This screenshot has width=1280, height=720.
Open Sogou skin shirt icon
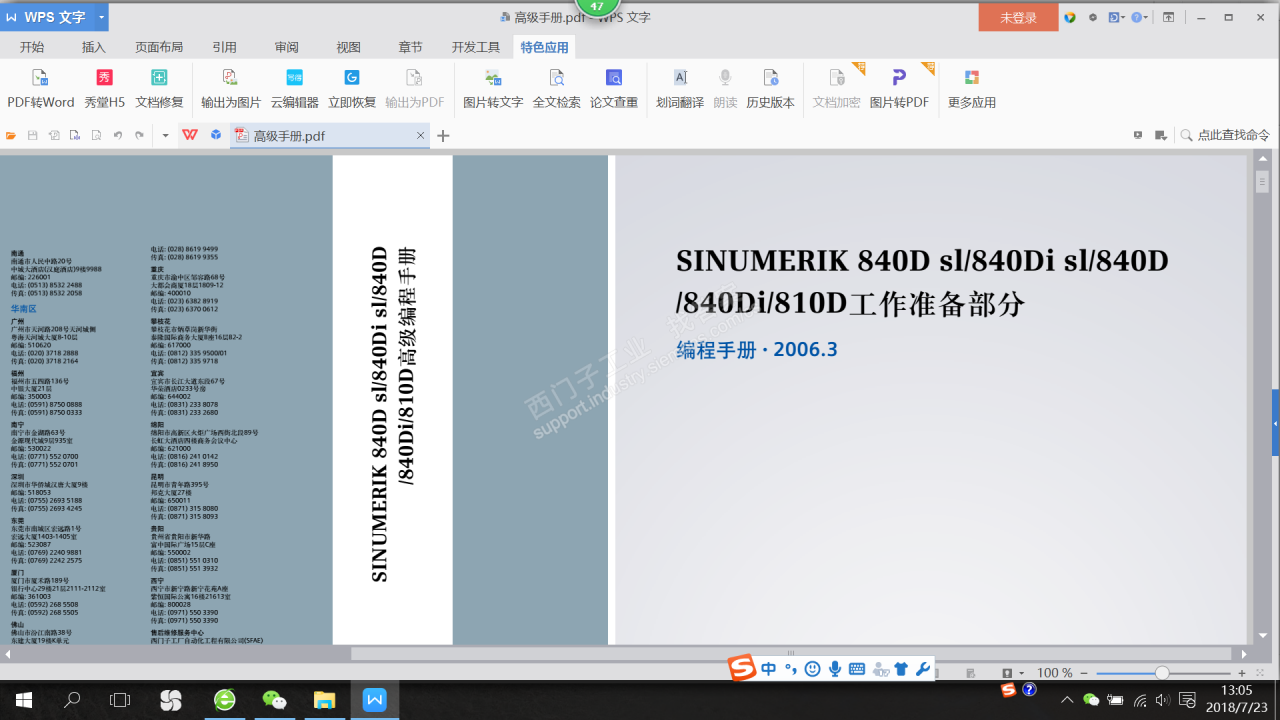901,669
